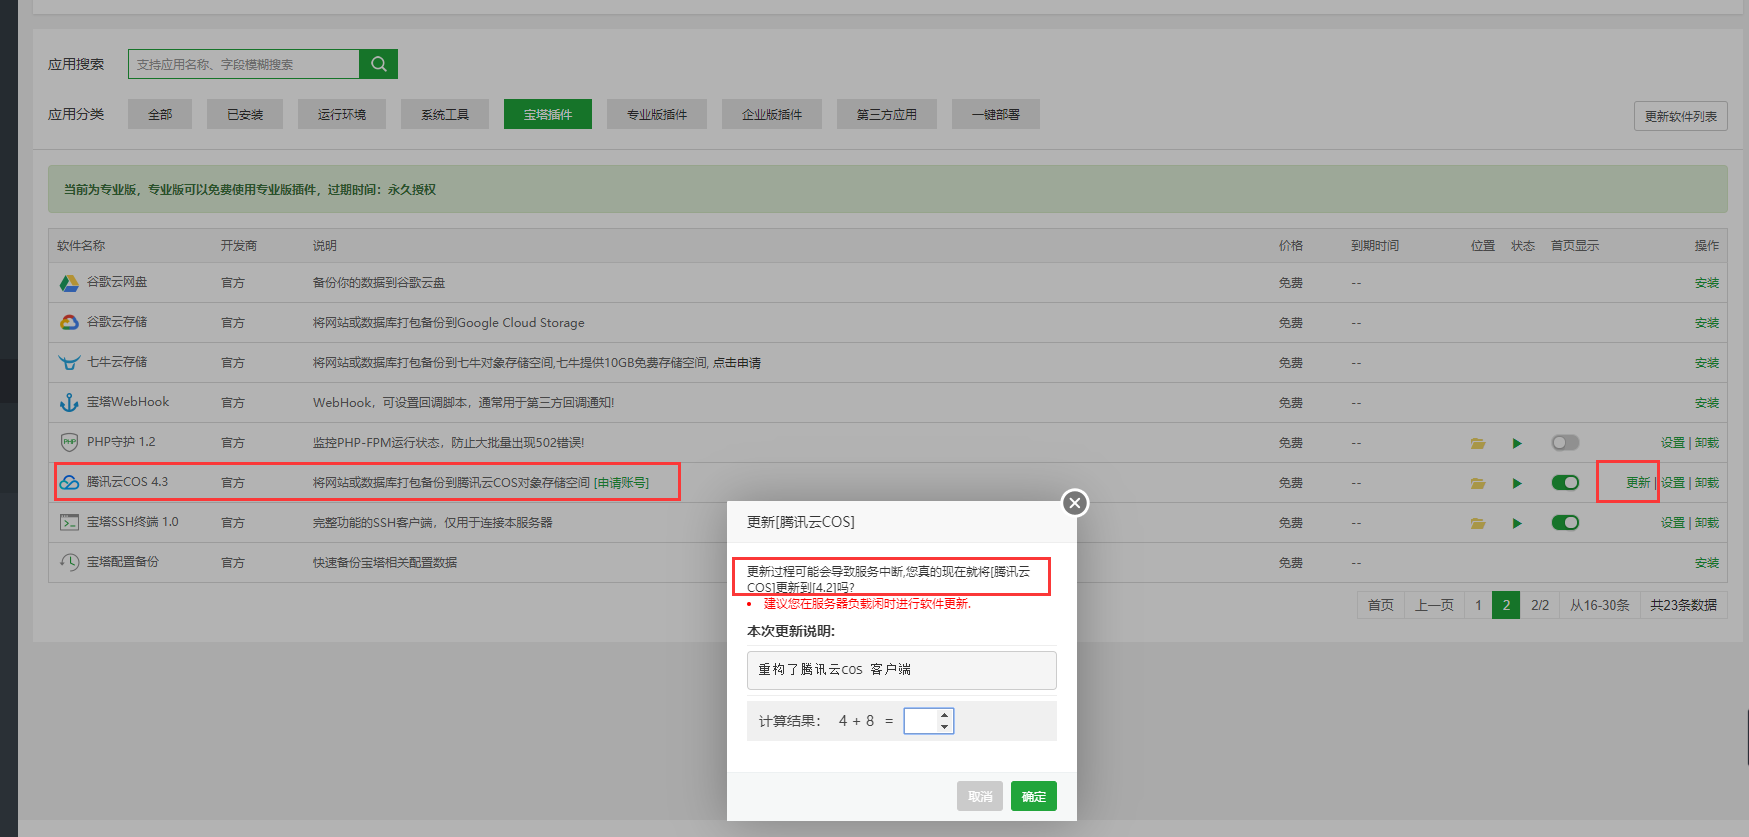Viewport: 1749px width, 837px height.
Task: Click the Google Drive row icon
Action: click(69, 283)
